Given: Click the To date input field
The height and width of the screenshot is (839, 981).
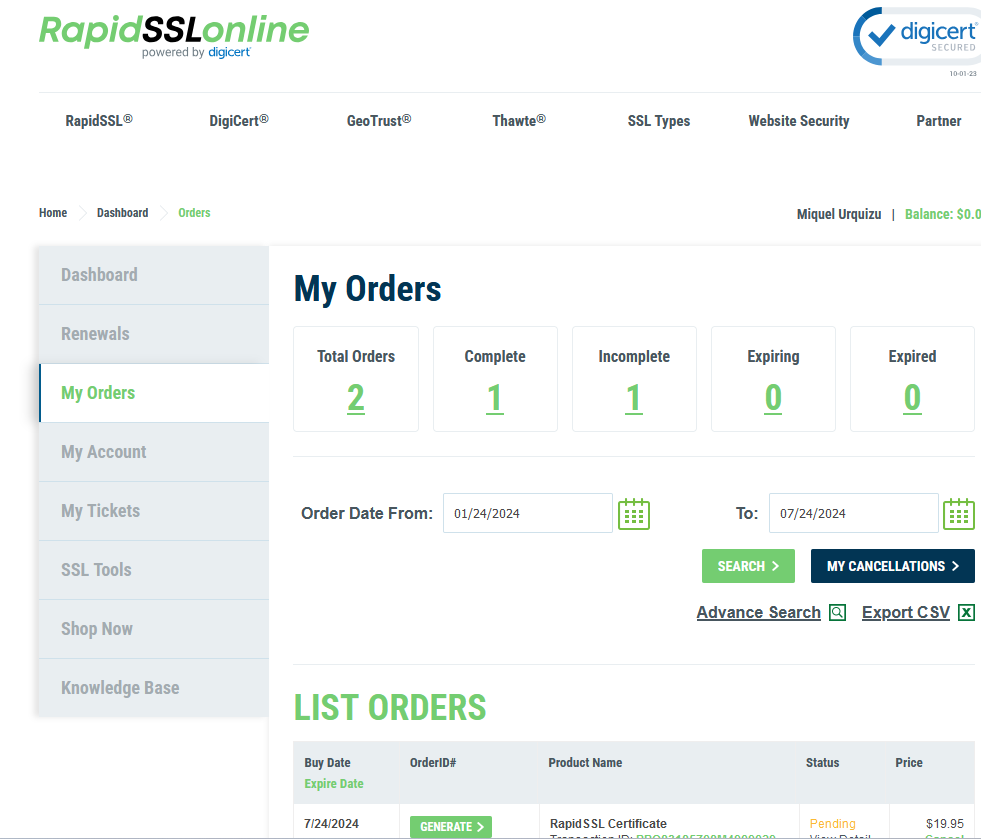Looking at the screenshot, I should [853, 513].
